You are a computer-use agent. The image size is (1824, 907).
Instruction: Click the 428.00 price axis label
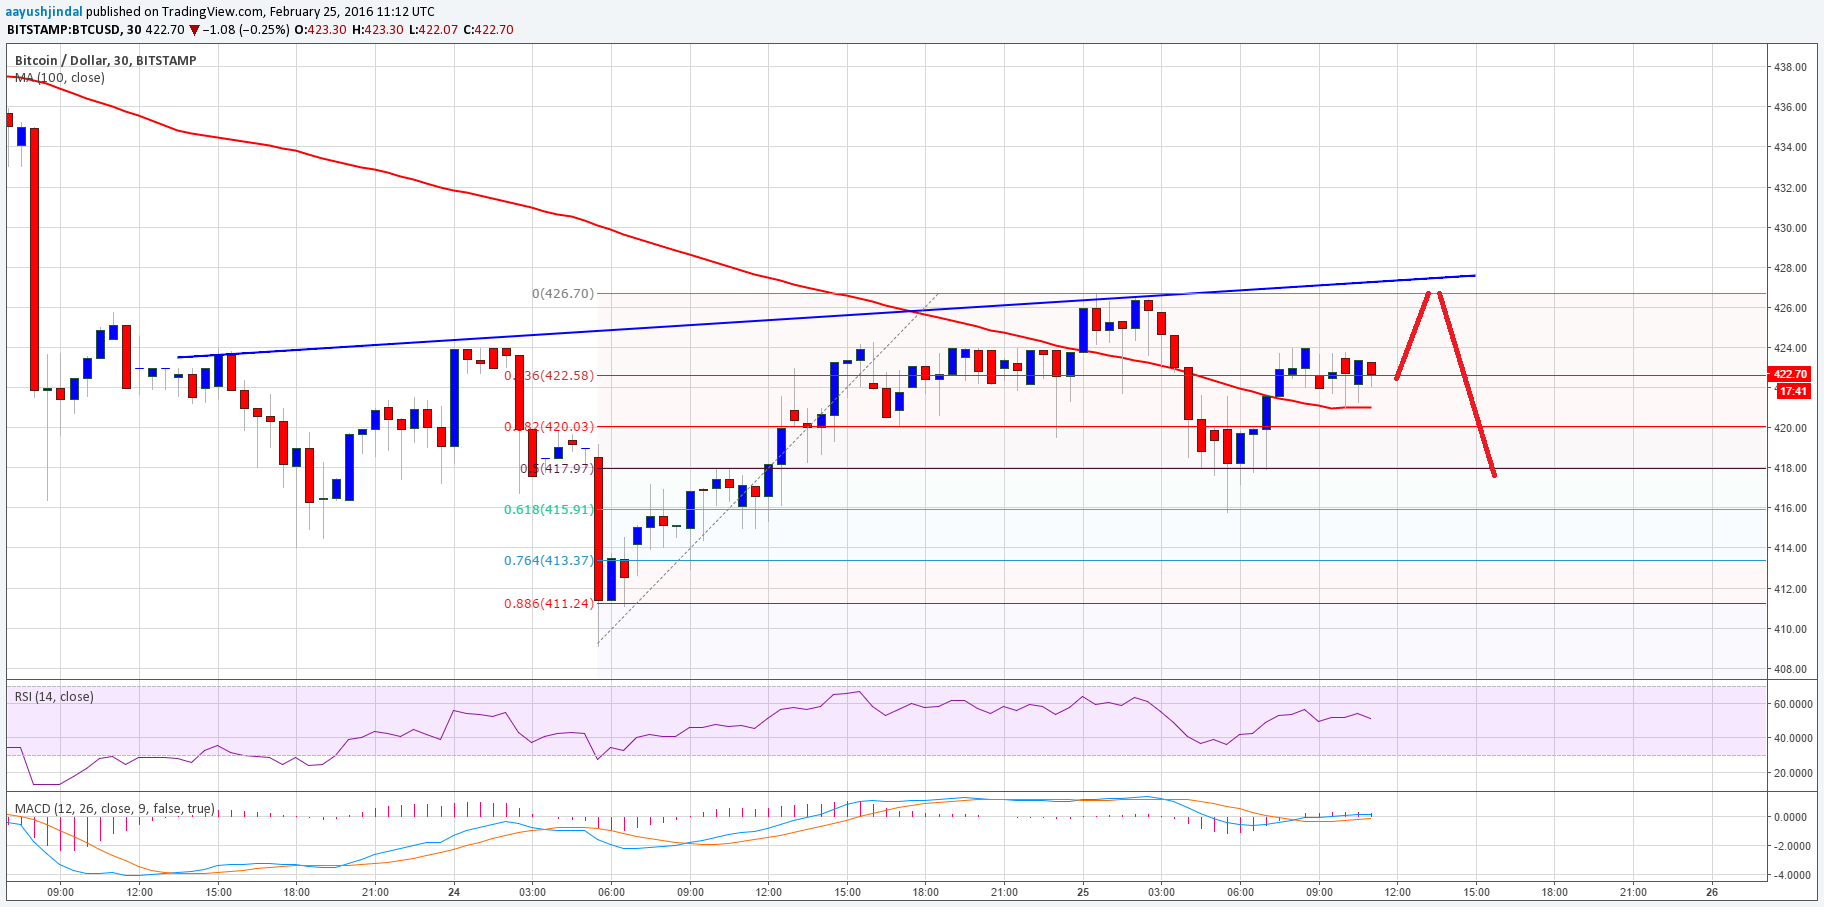[x=1789, y=268]
